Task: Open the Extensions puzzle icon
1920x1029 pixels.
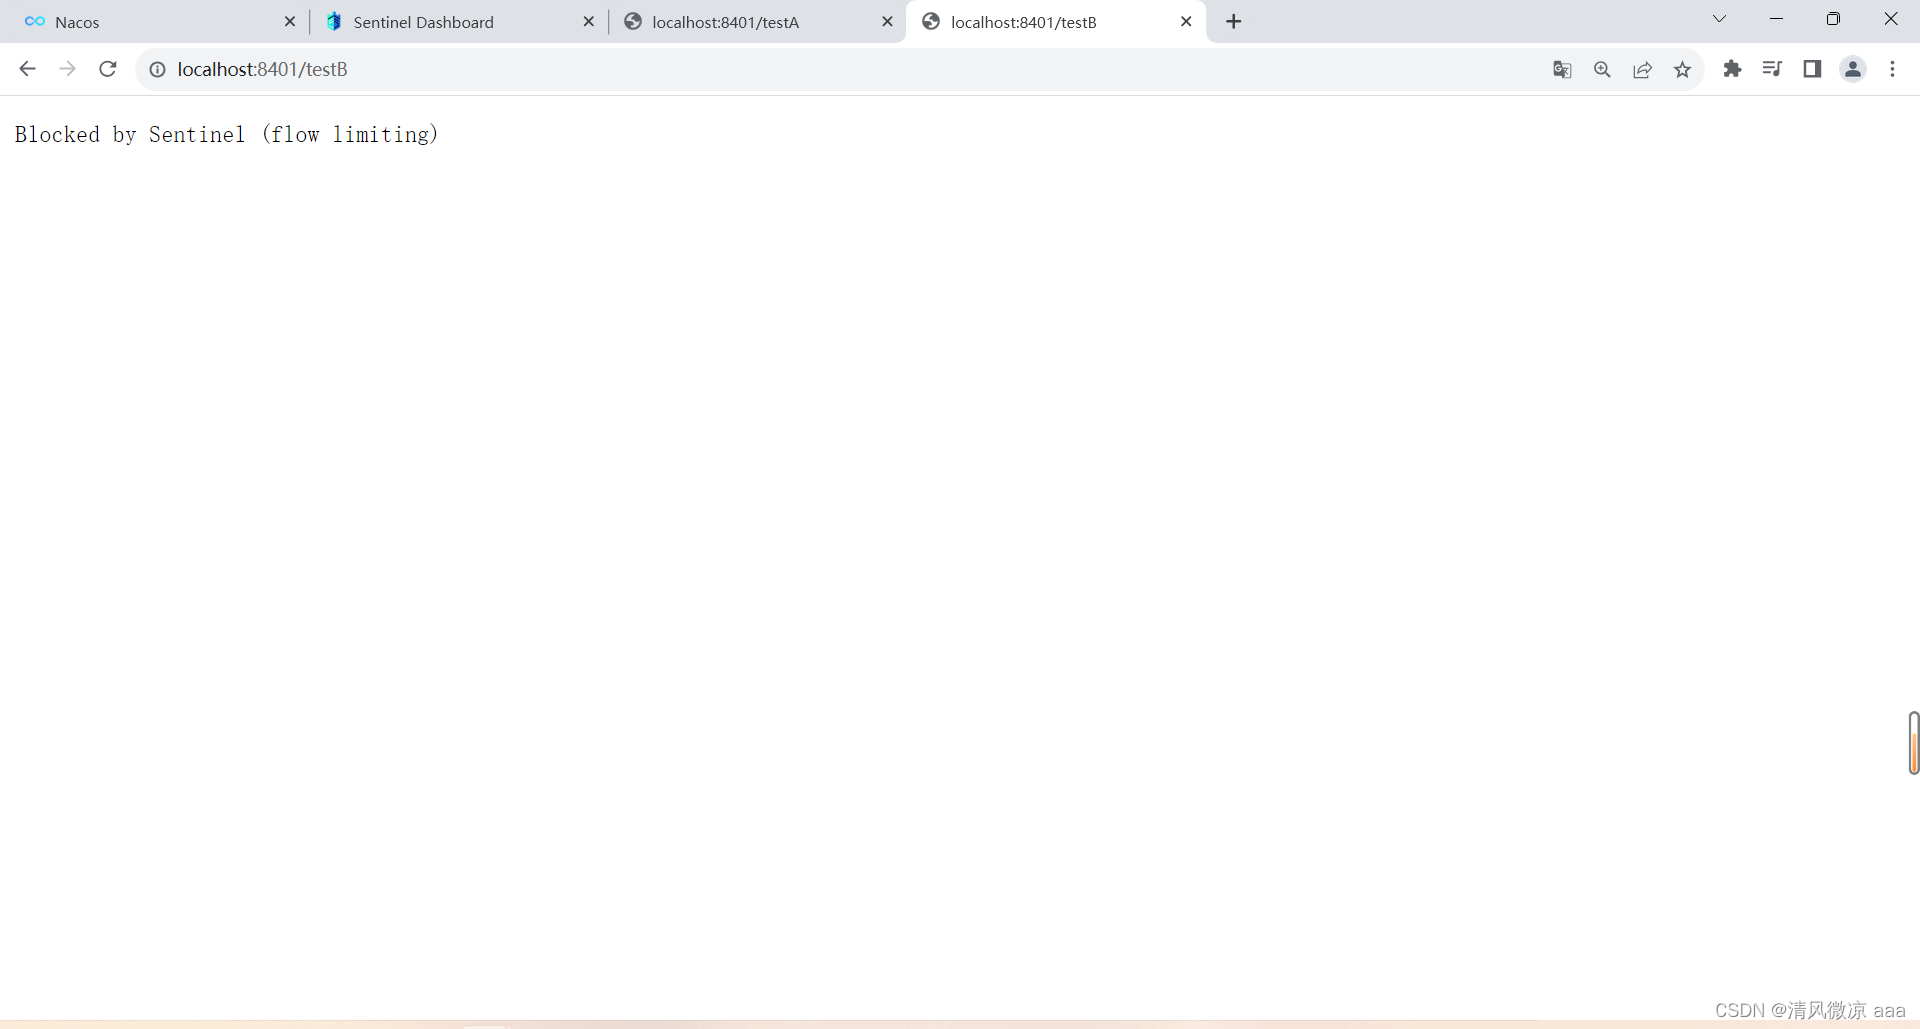Action: pos(1732,69)
